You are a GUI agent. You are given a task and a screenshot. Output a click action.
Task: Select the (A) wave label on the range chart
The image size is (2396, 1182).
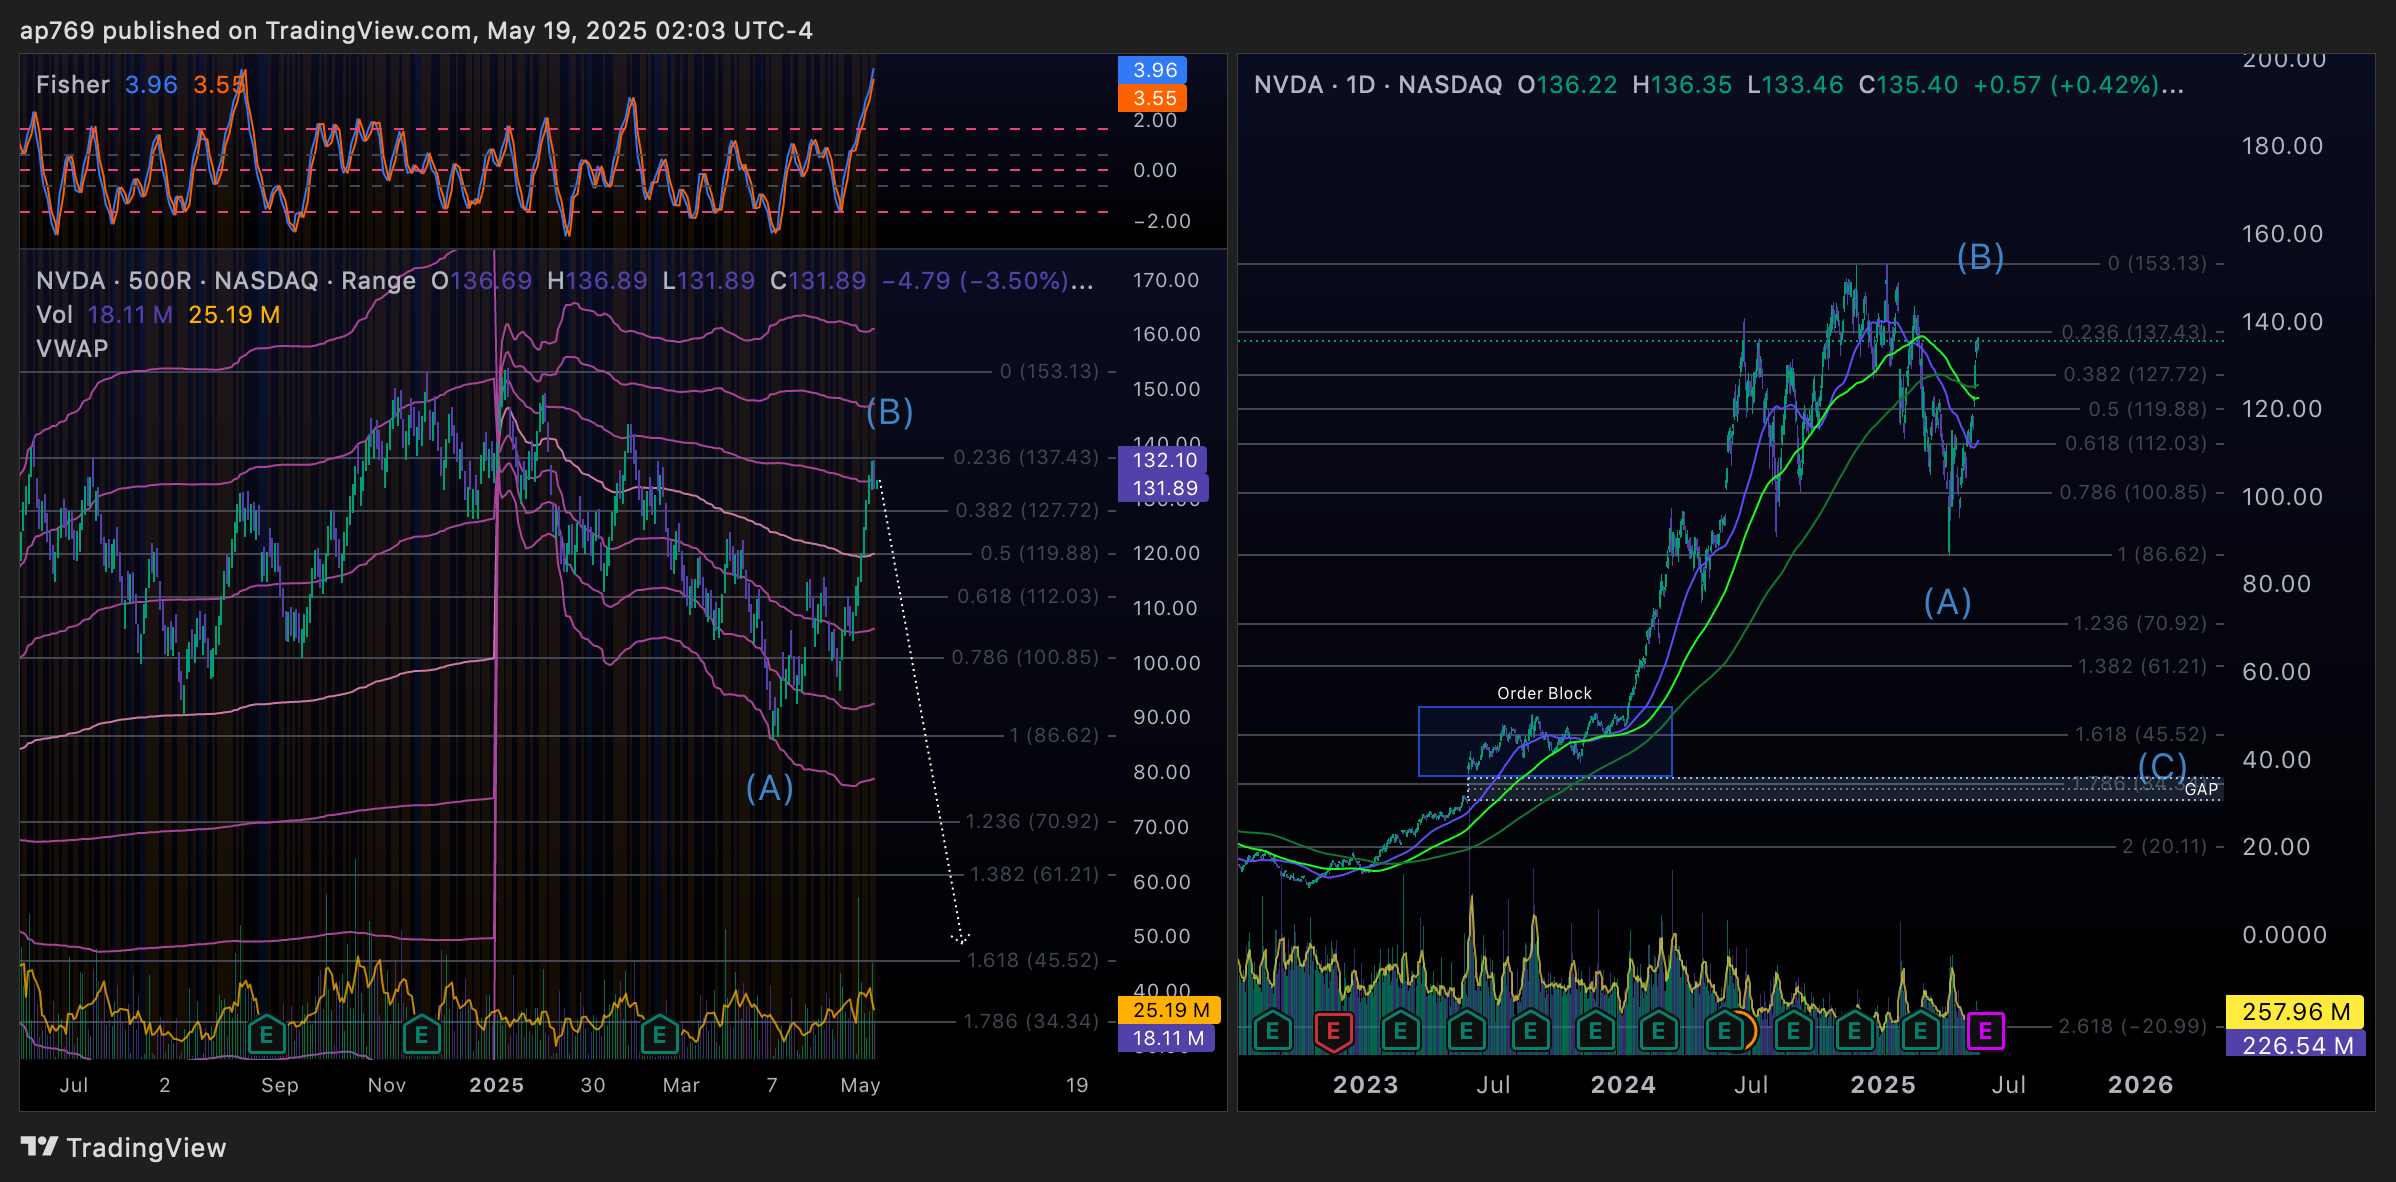pos(769,788)
